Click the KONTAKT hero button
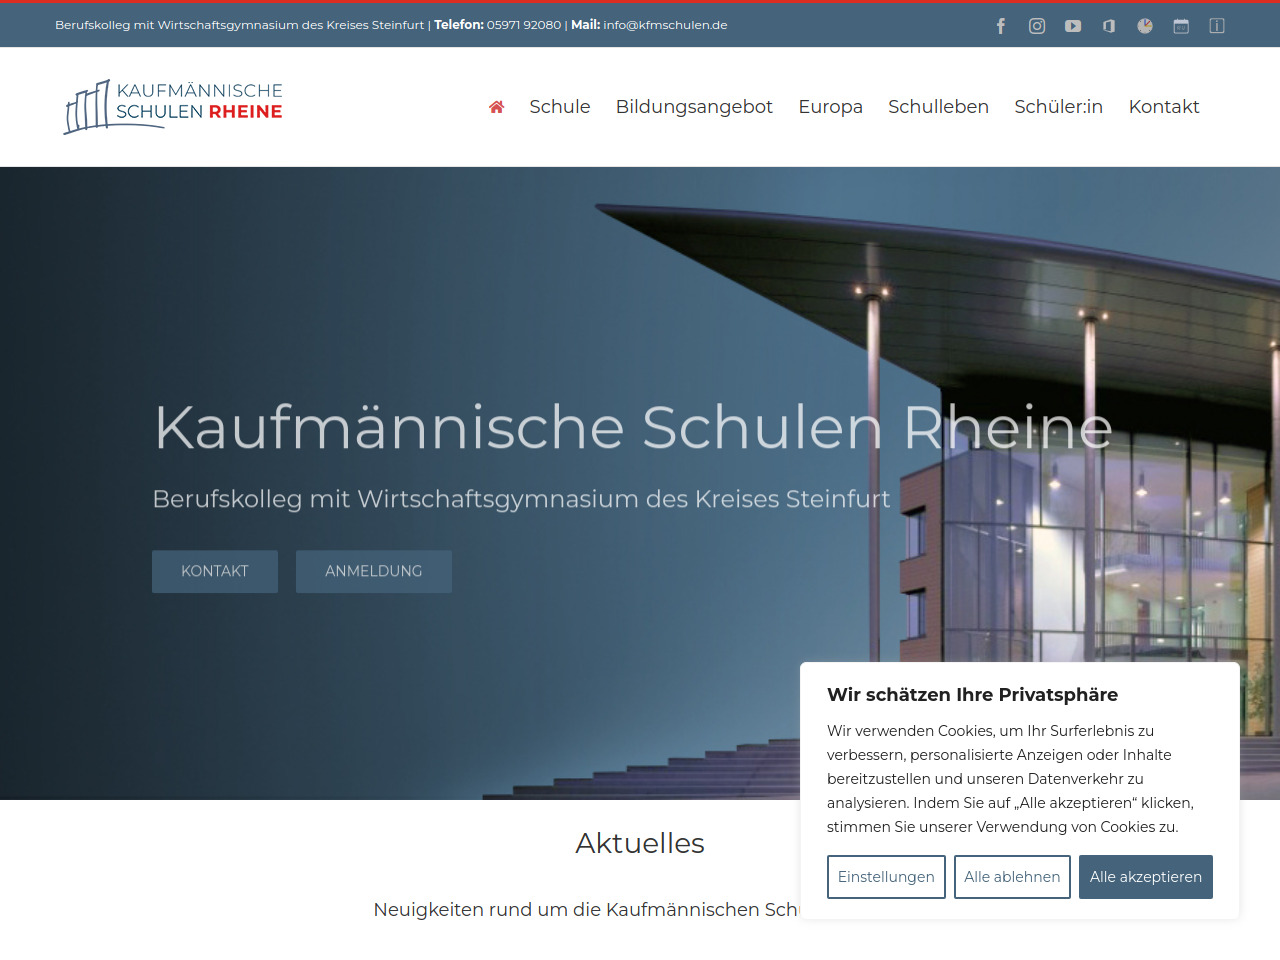 point(215,571)
